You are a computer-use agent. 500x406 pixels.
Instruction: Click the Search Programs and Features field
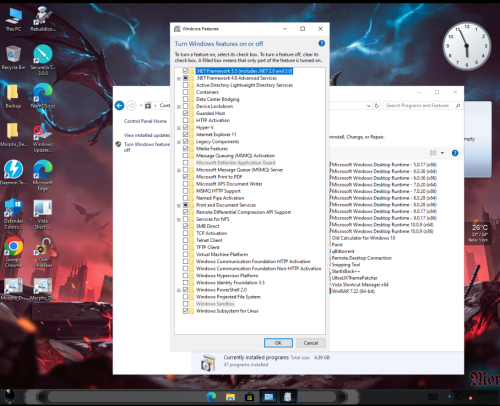coord(419,105)
